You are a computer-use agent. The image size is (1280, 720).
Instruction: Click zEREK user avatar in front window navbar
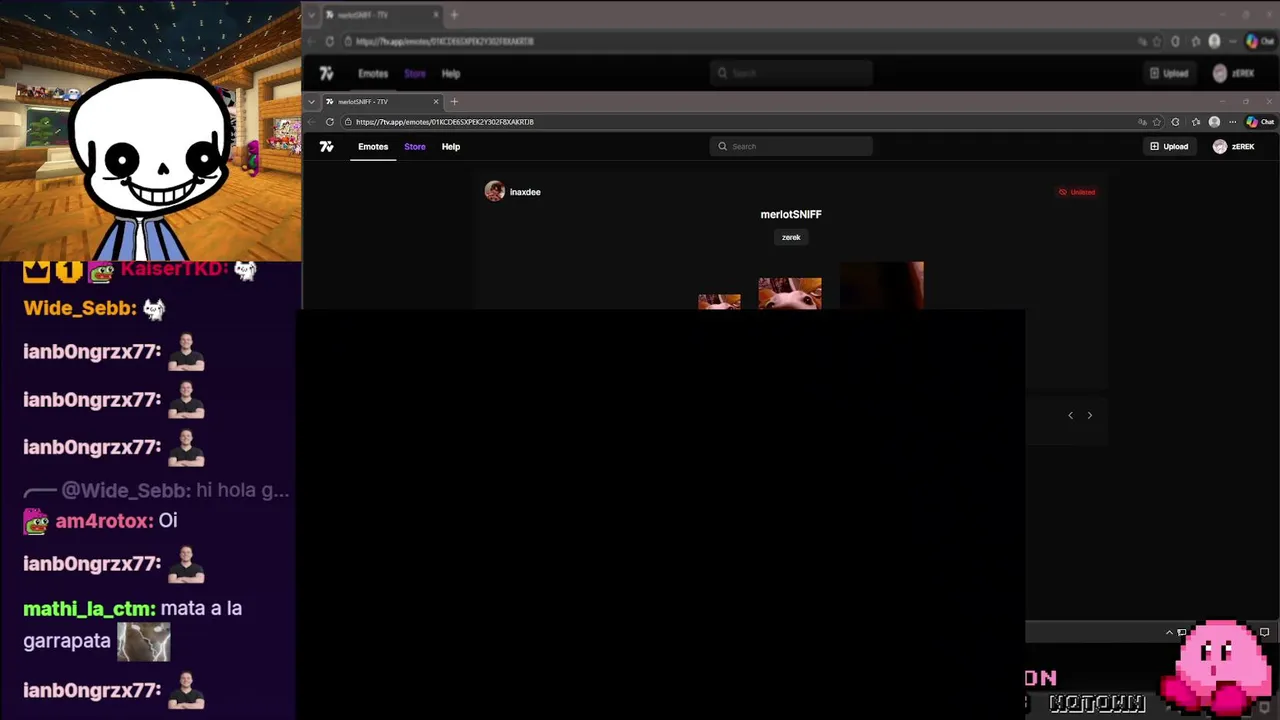tap(1220, 147)
